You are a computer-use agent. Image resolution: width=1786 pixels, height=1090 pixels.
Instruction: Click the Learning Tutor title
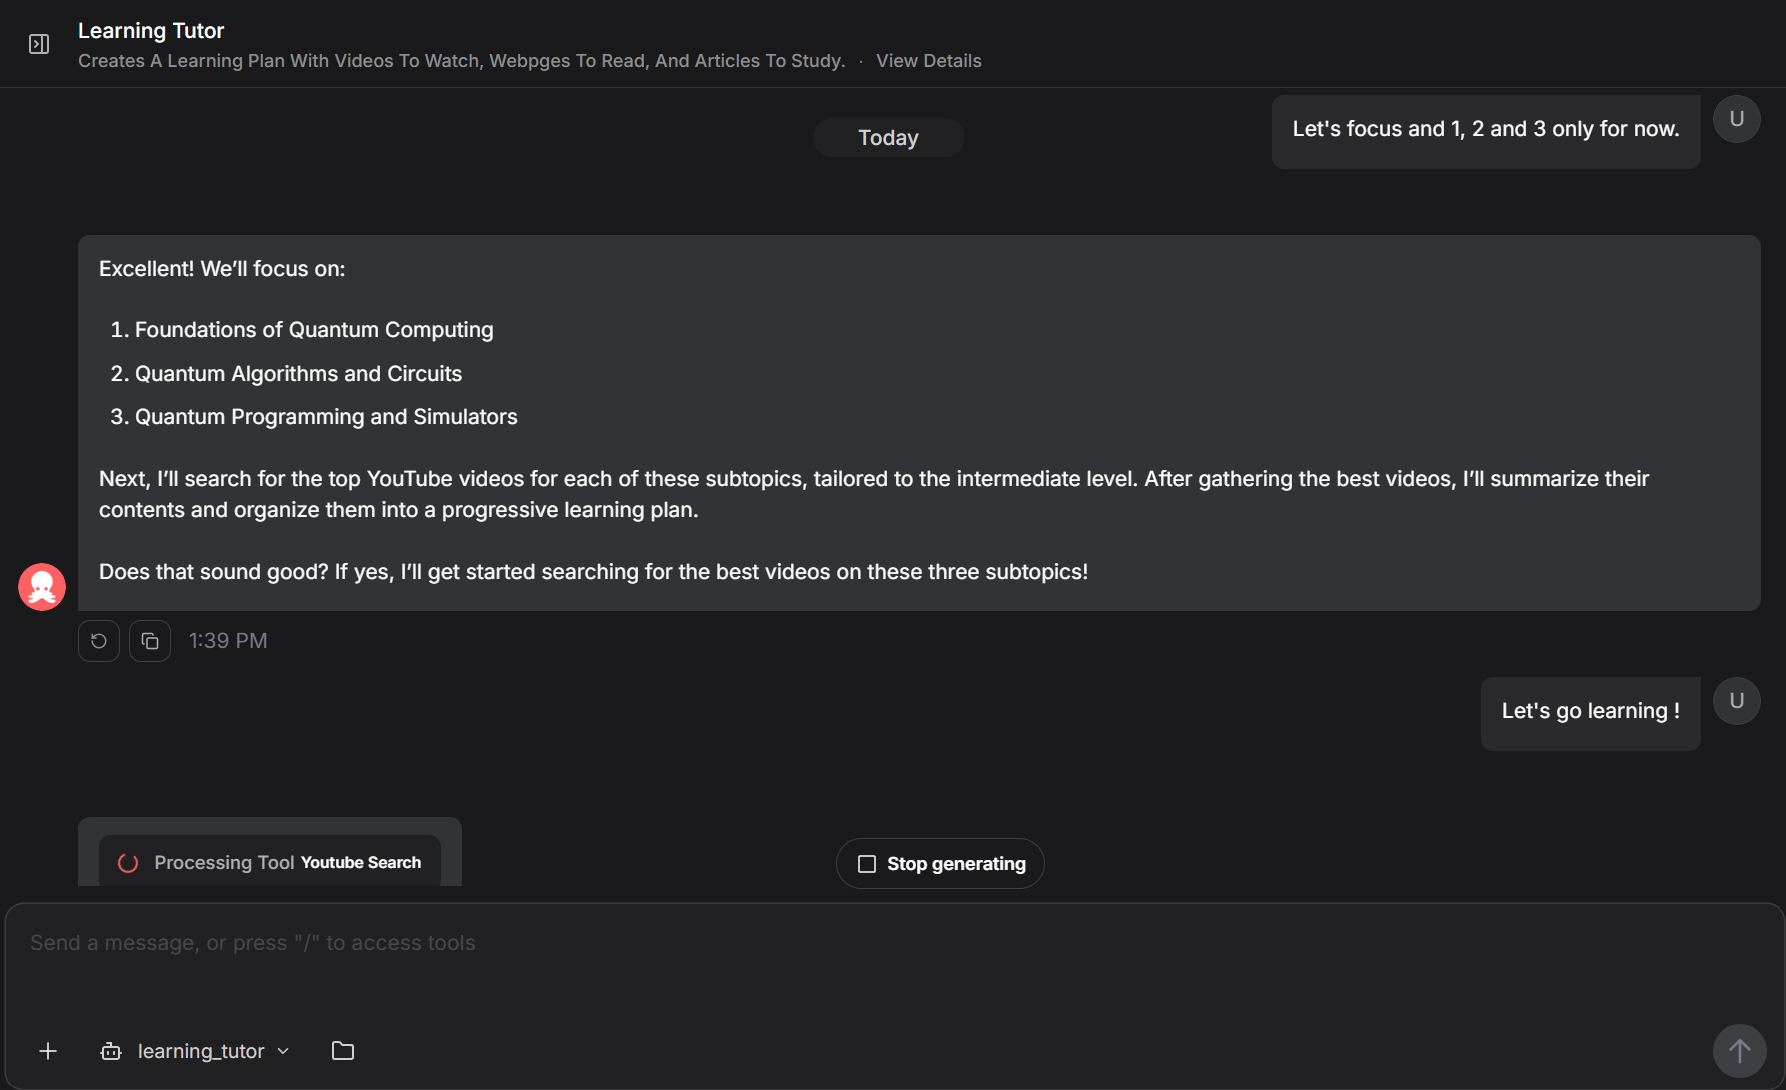tap(151, 31)
